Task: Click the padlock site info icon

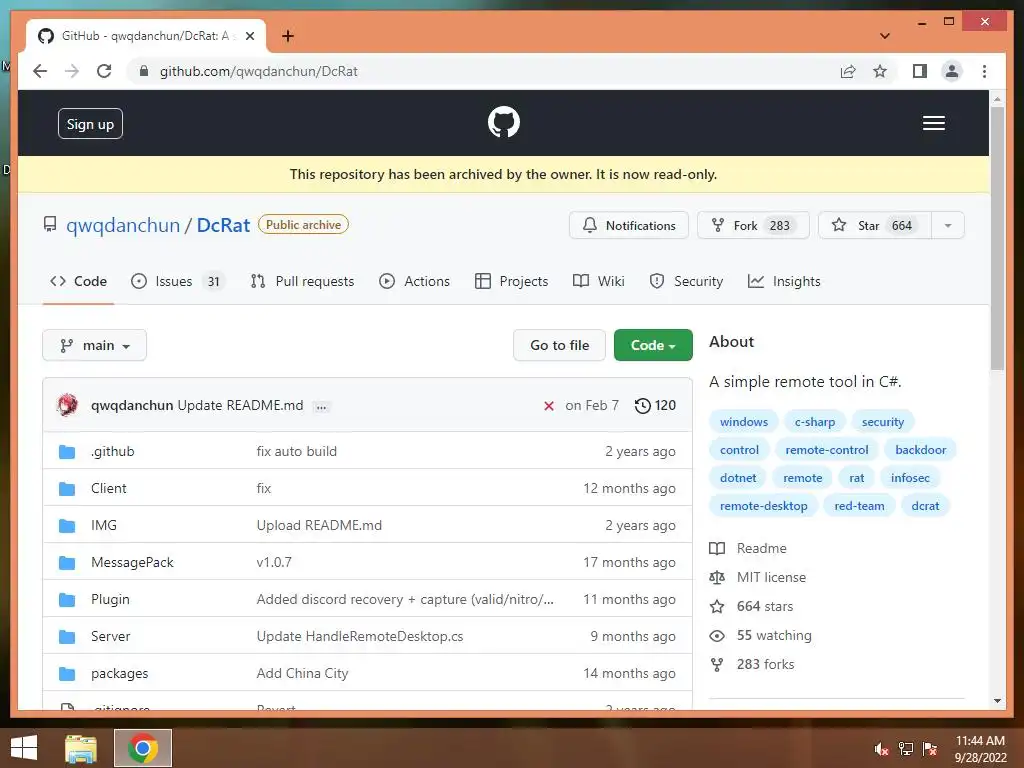Action: tap(144, 71)
